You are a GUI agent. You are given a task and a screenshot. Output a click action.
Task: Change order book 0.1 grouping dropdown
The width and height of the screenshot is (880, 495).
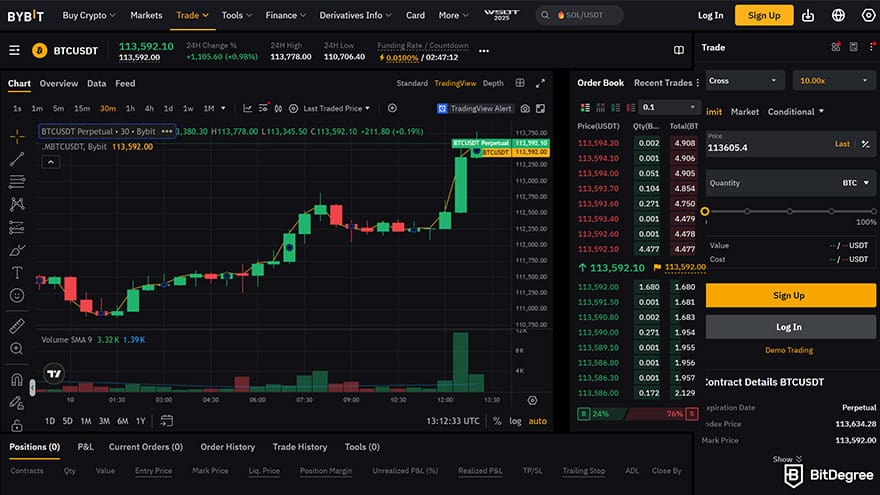pyautogui.click(x=669, y=107)
